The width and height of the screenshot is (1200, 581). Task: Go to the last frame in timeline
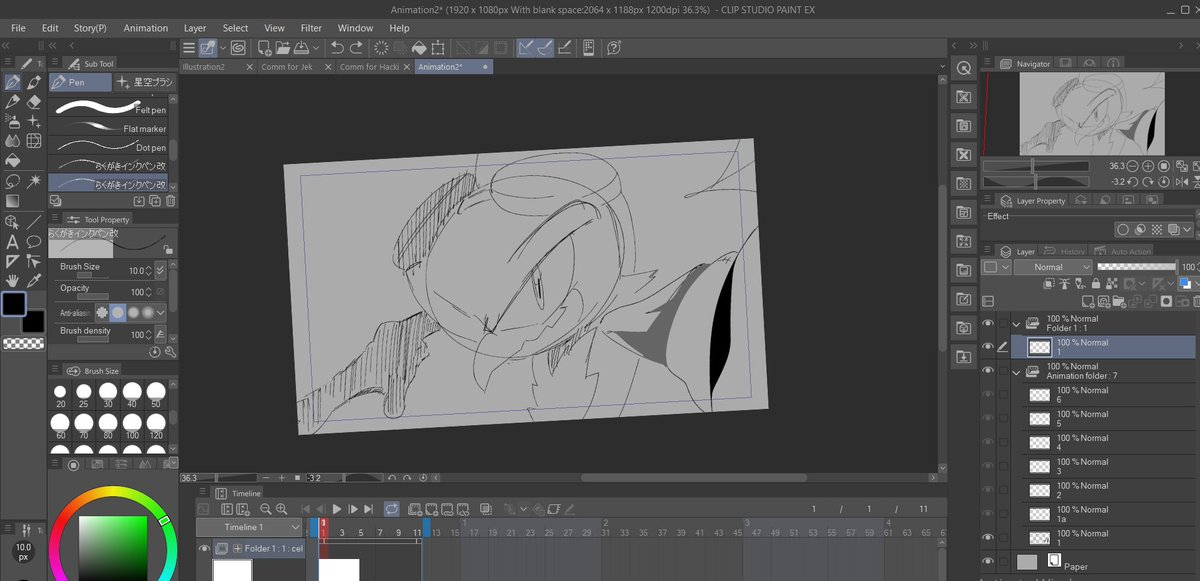coord(368,509)
